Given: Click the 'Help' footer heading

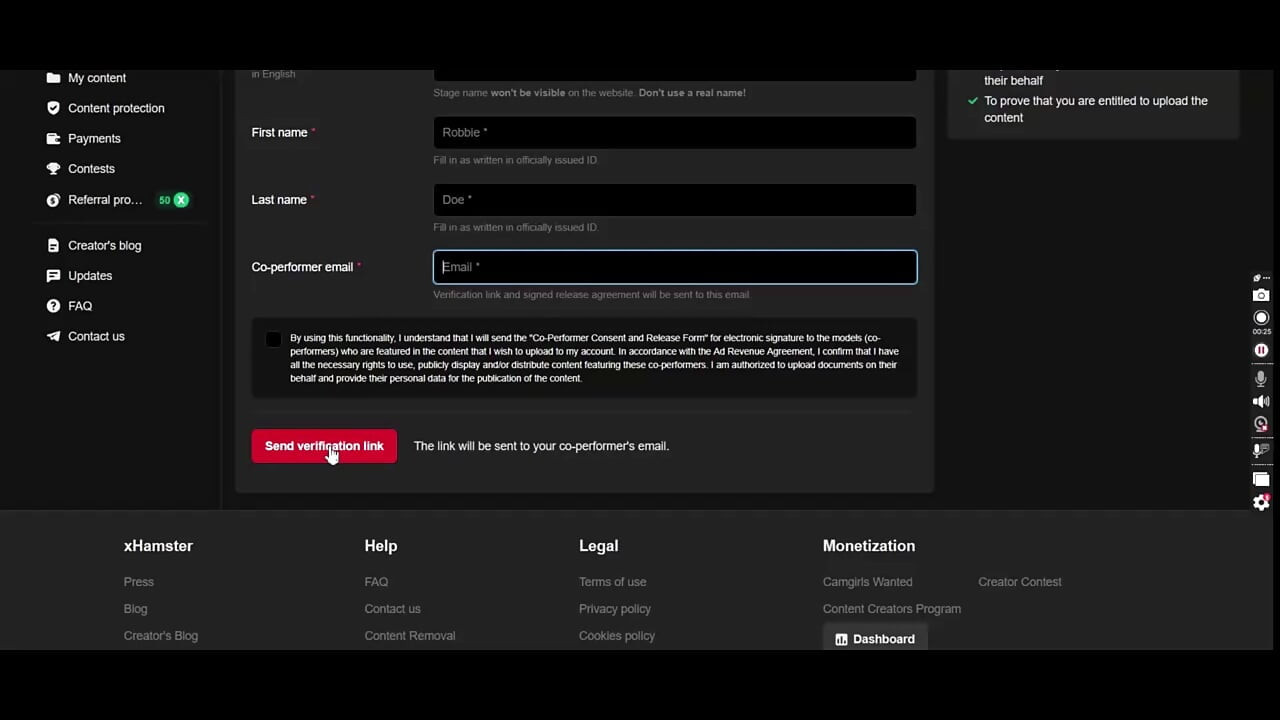Looking at the screenshot, I should 381,546.
